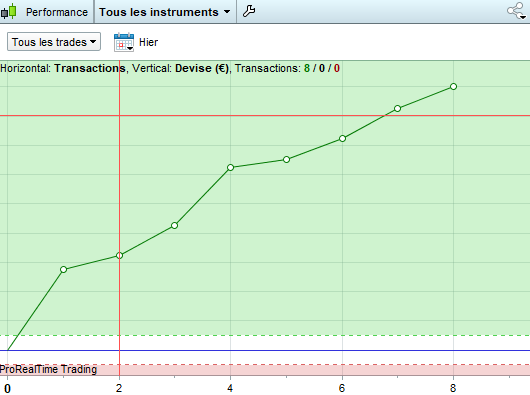Select the data point at transaction 4
Screen dimensions: 530x395
(x=231, y=168)
